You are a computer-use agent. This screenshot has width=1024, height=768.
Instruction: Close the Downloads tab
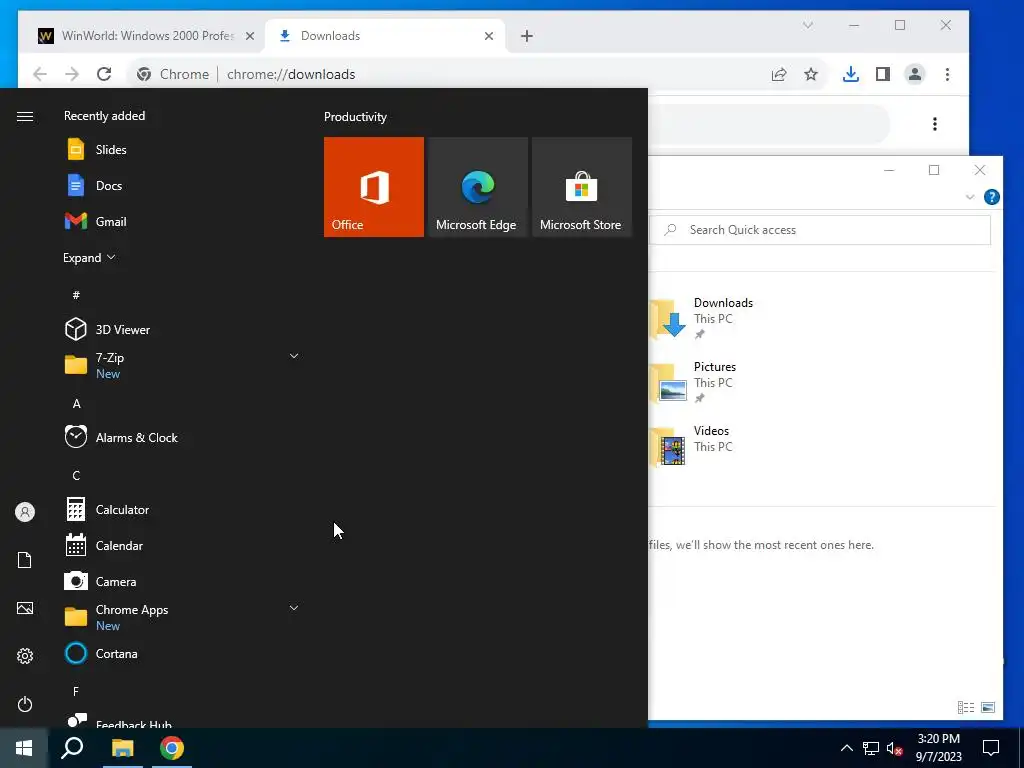click(x=488, y=36)
